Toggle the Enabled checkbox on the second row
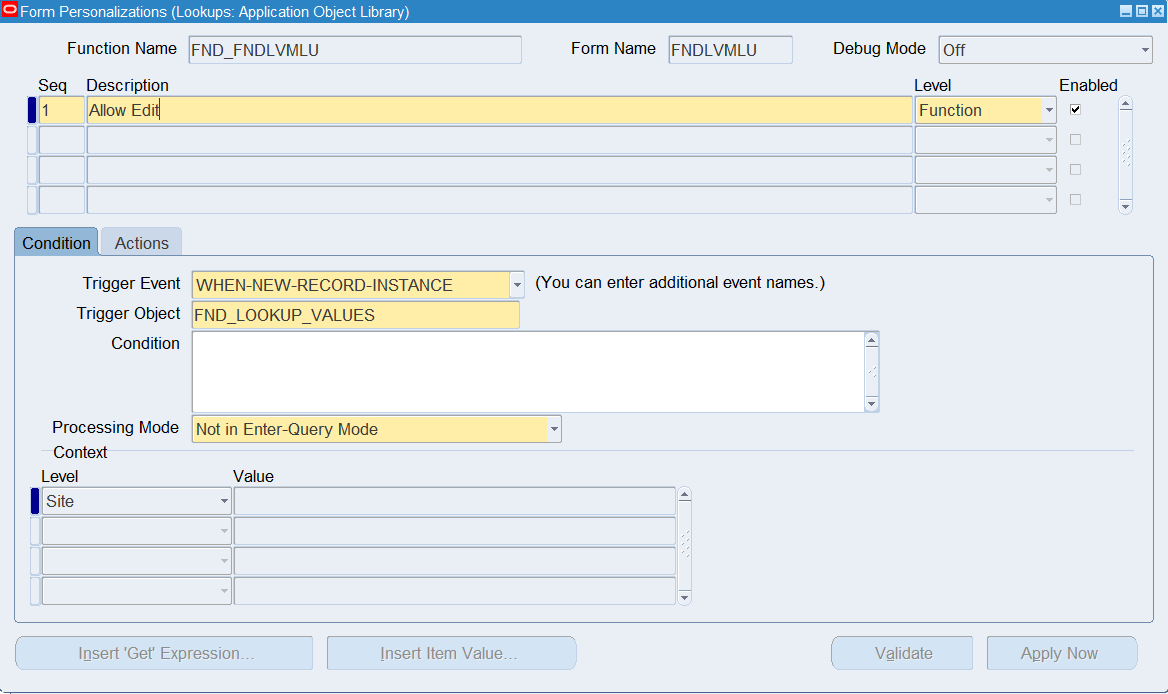Screen dimensions: 1168x694 [1075, 139]
